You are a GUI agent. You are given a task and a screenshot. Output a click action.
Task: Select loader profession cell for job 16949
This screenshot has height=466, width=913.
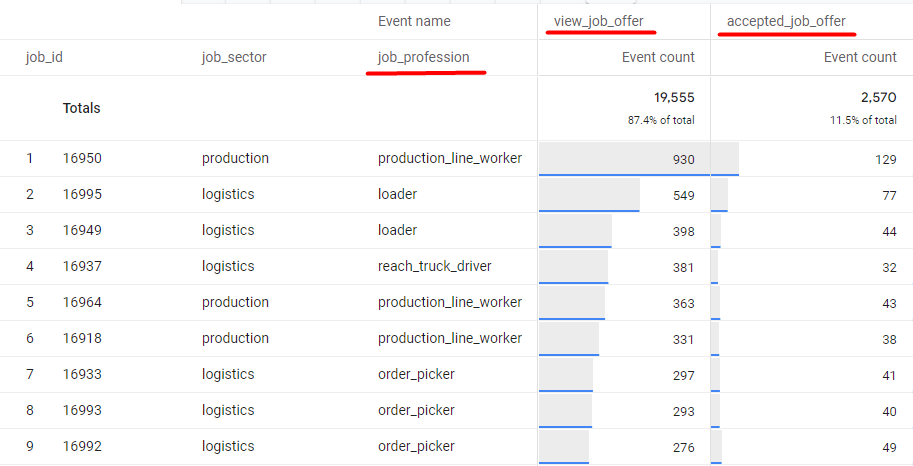pos(397,231)
